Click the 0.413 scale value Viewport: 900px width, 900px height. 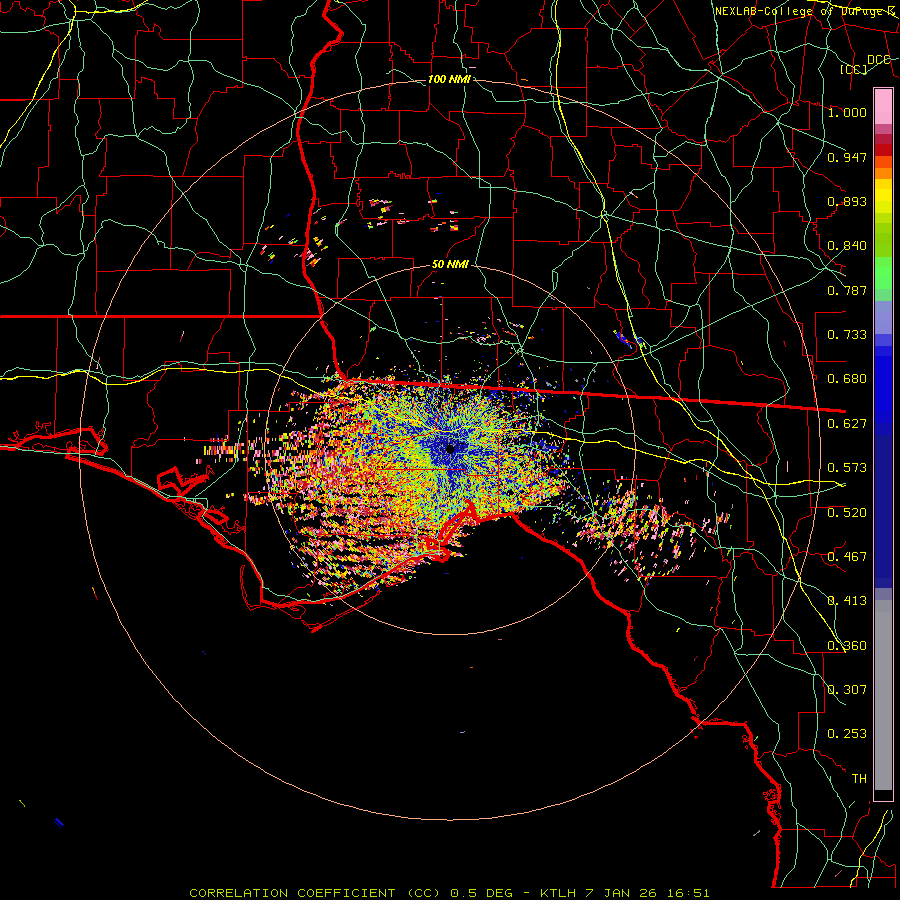847,601
